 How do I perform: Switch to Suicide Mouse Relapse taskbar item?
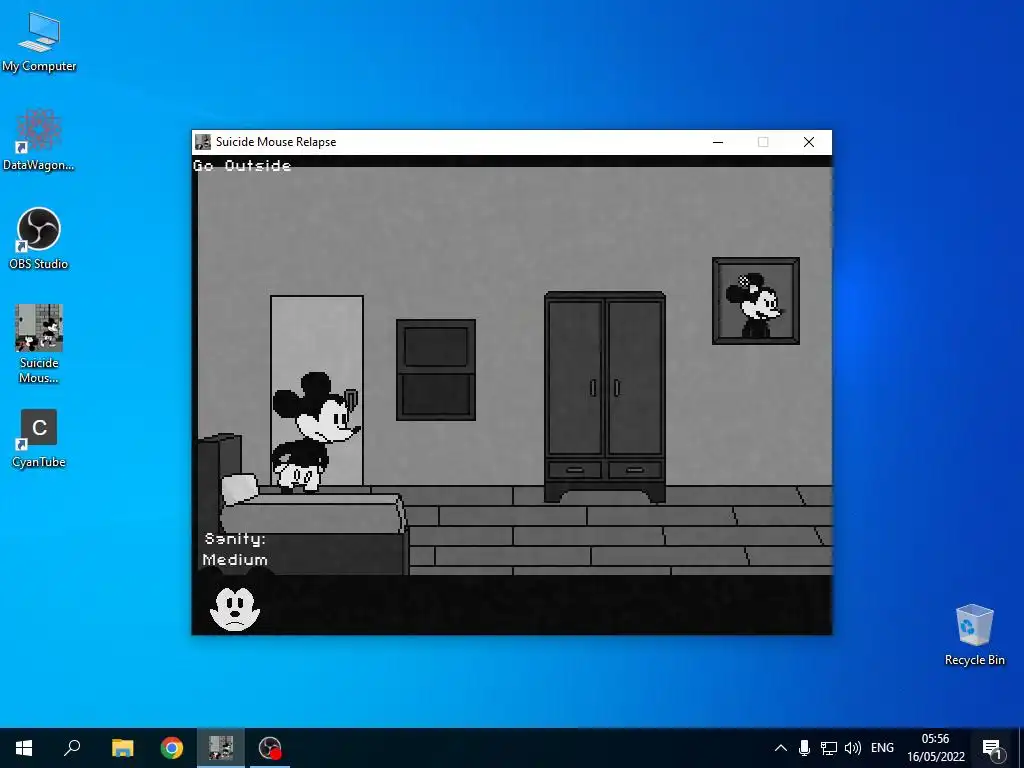coord(221,748)
